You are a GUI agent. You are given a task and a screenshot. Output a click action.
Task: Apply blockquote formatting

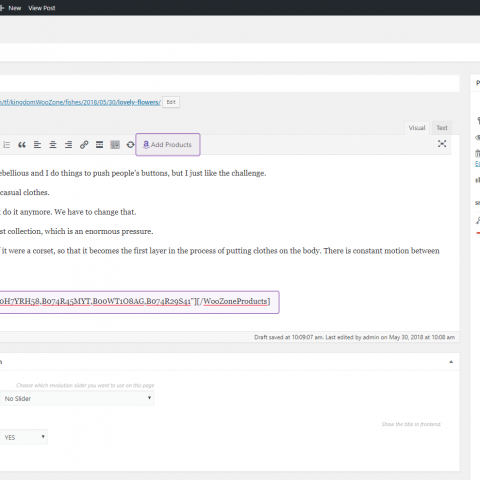pyautogui.click(x=22, y=145)
